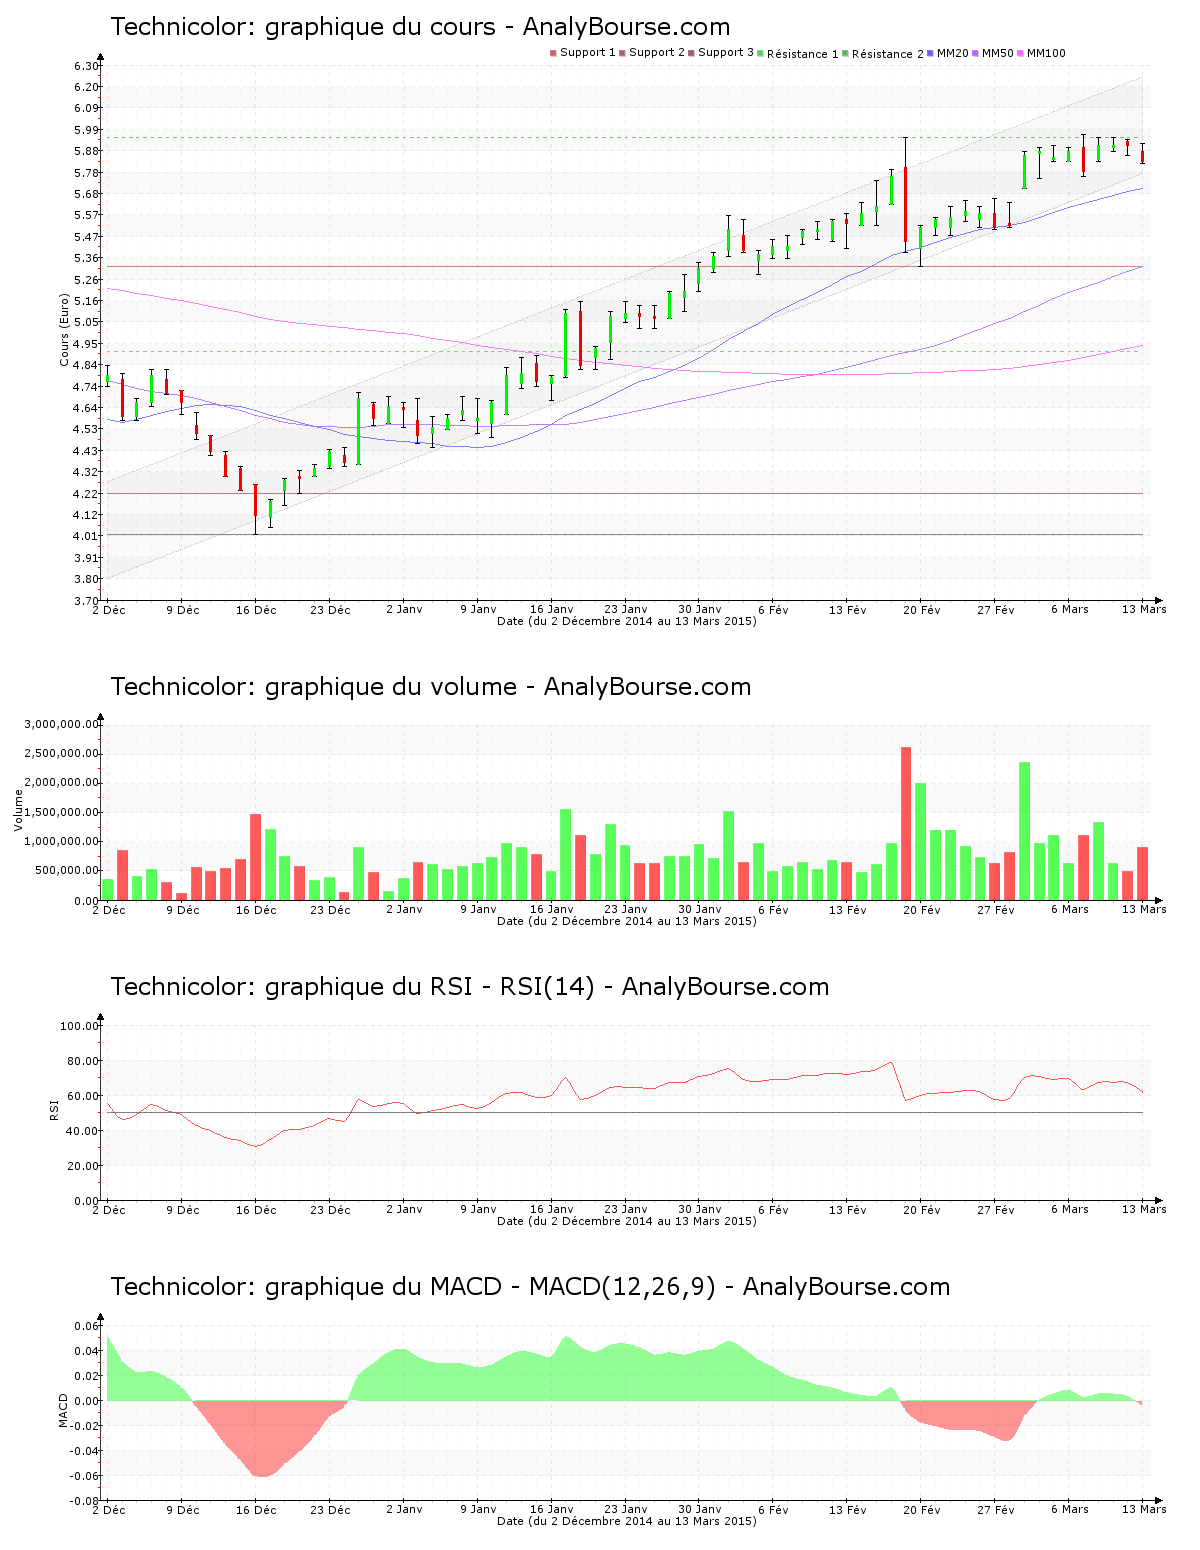The width and height of the screenshot is (1200, 1550).
Task: Click the date range caption under the MACD chart
Action: coord(627,1521)
